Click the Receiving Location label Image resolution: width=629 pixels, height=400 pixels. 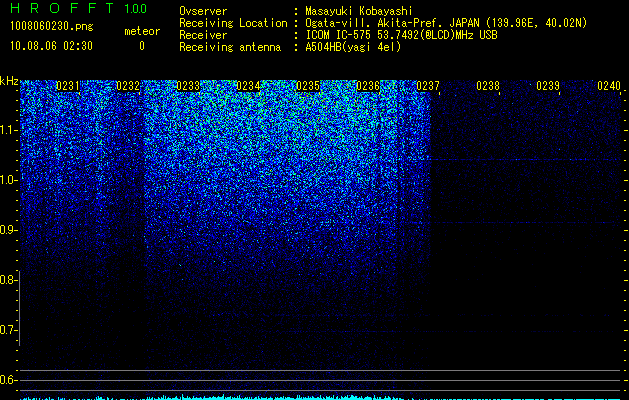tap(233, 23)
